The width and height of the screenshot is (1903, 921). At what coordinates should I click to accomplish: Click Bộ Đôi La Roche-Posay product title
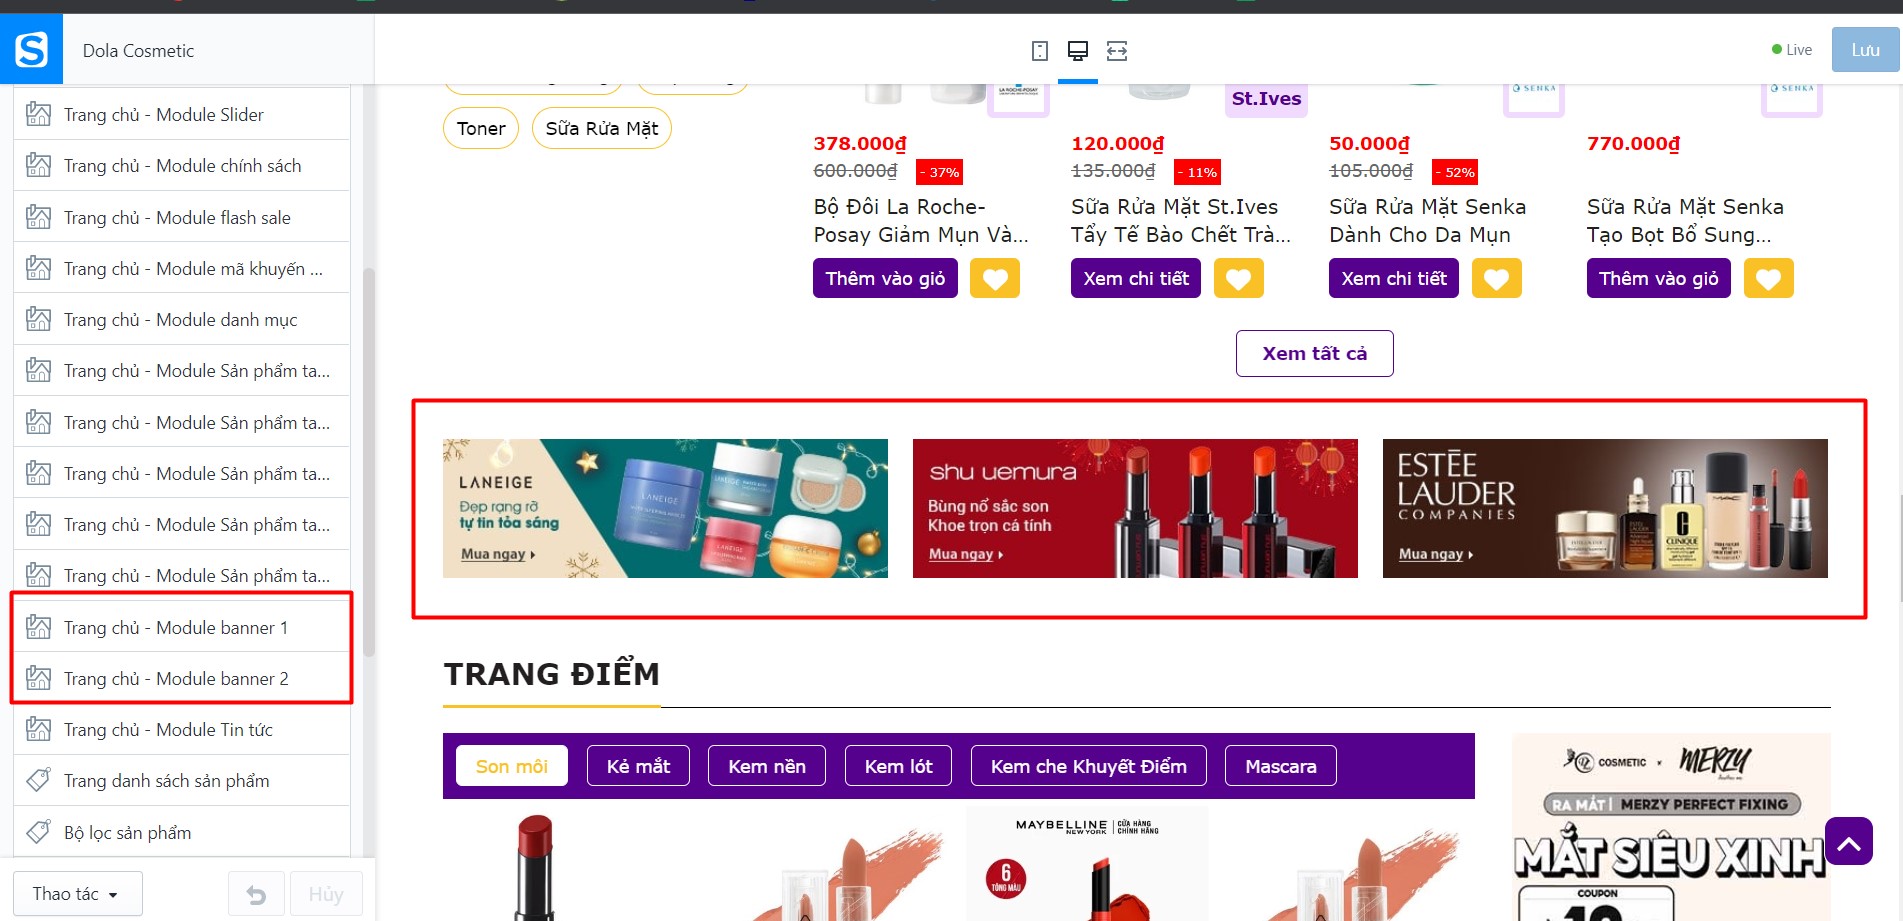(x=921, y=221)
